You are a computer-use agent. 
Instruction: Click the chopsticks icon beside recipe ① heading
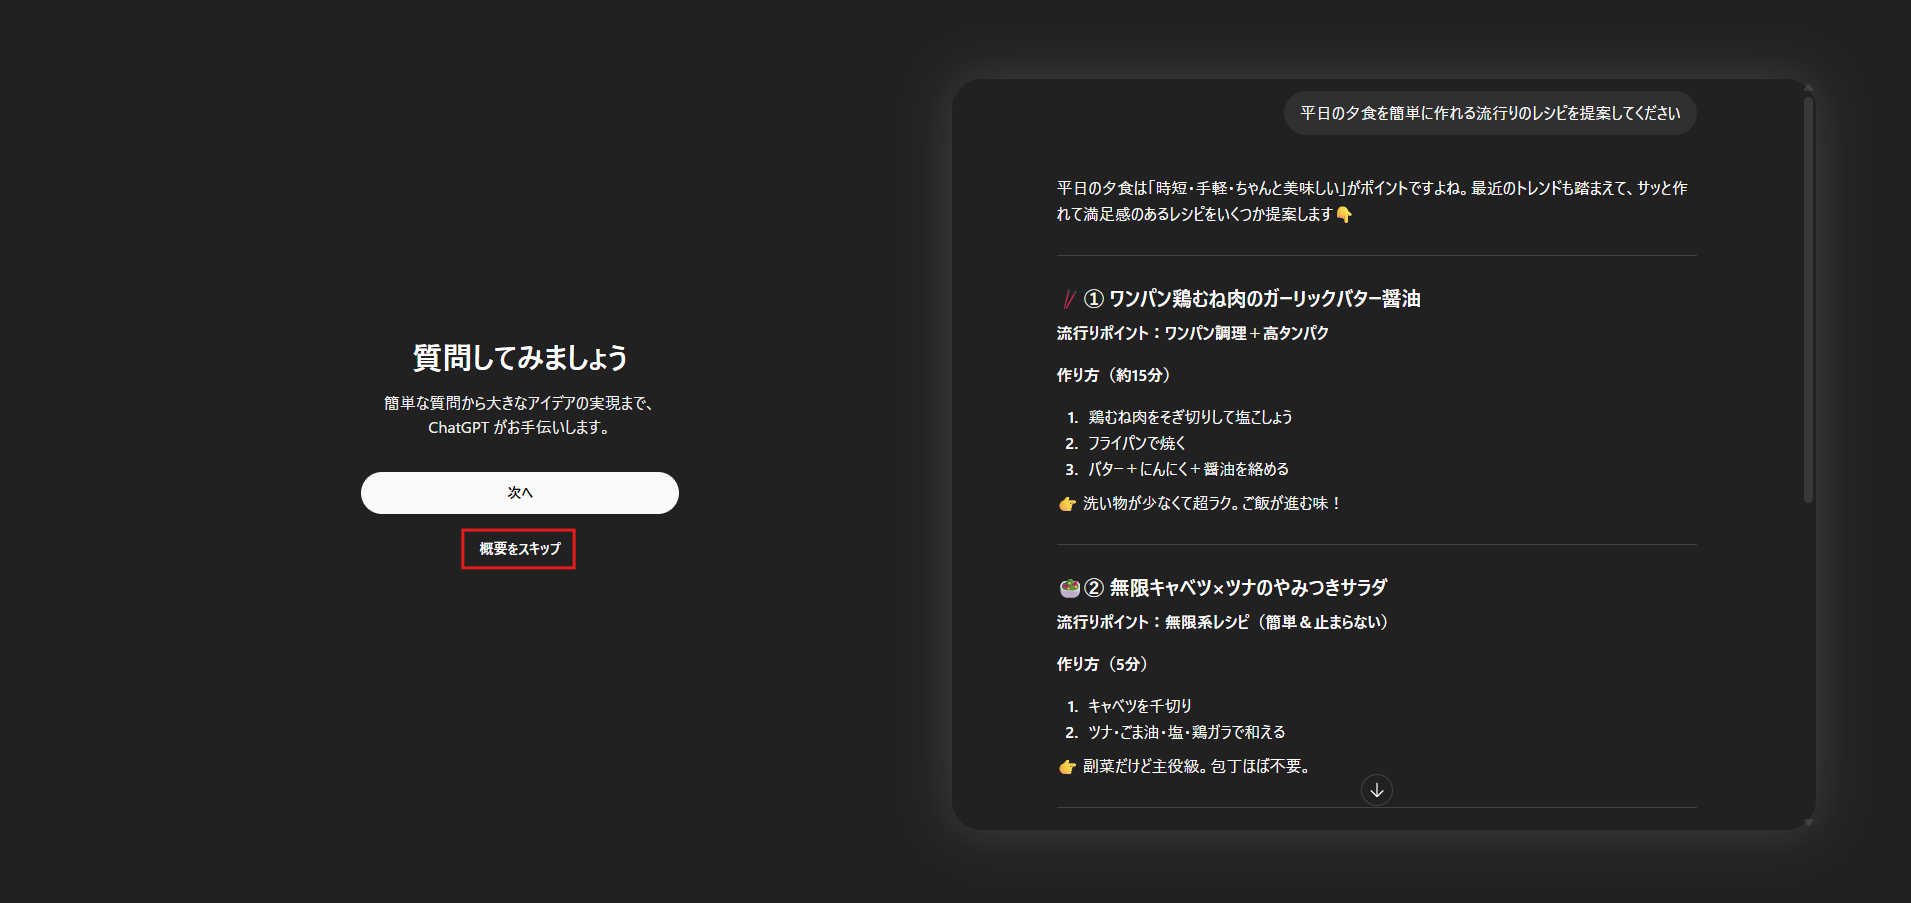[x=1069, y=299]
